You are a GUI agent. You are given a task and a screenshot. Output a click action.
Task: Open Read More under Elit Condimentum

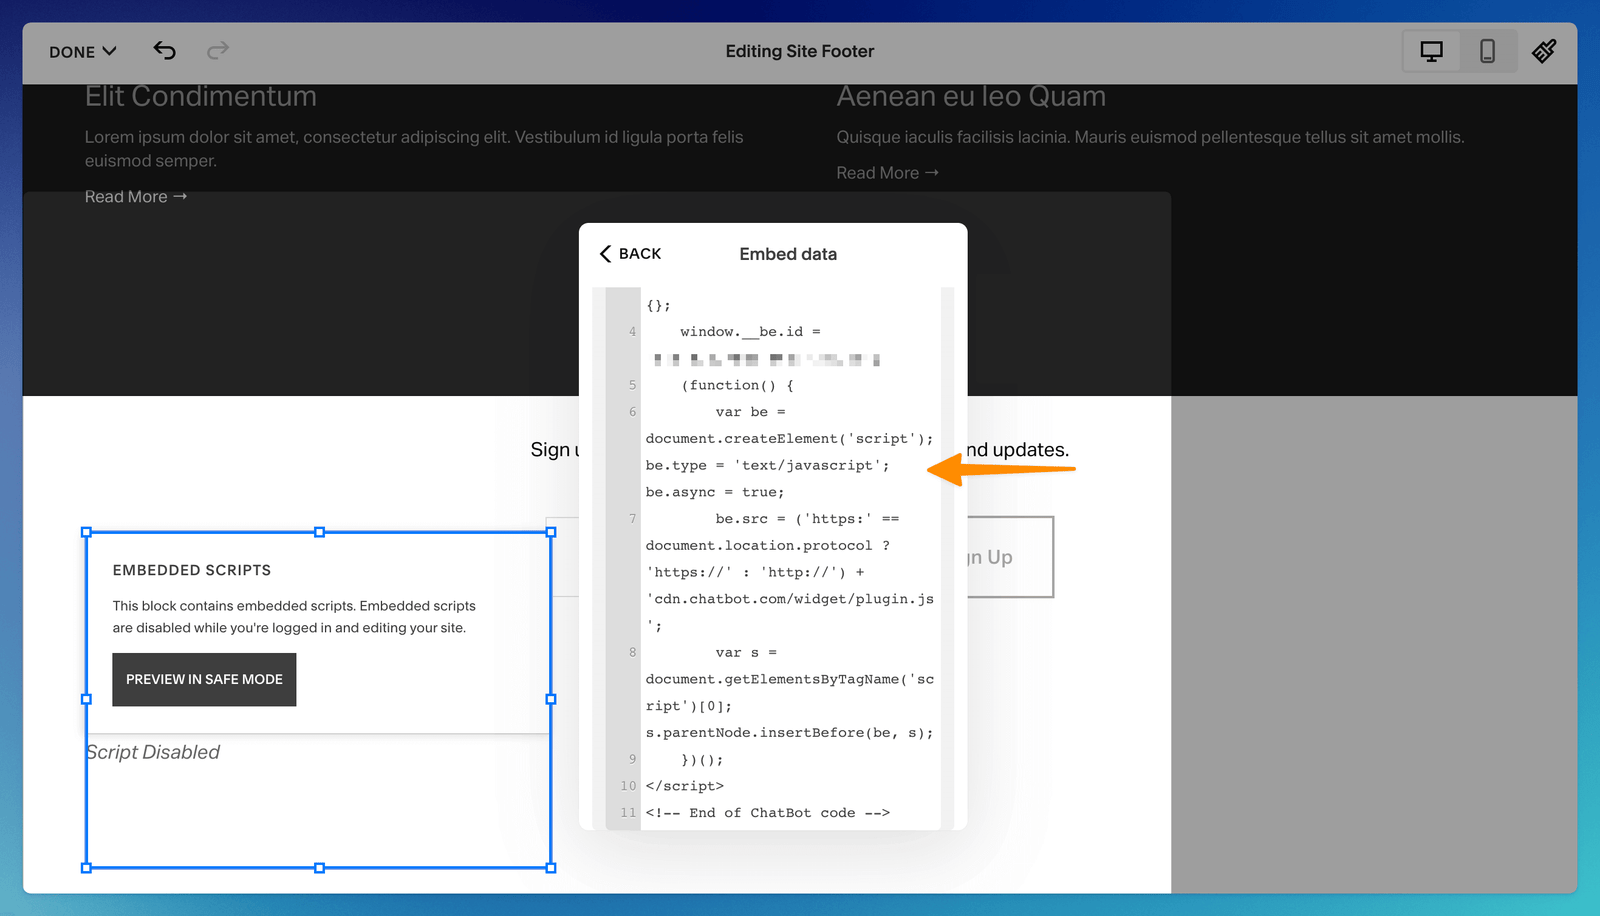[x=135, y=197]
